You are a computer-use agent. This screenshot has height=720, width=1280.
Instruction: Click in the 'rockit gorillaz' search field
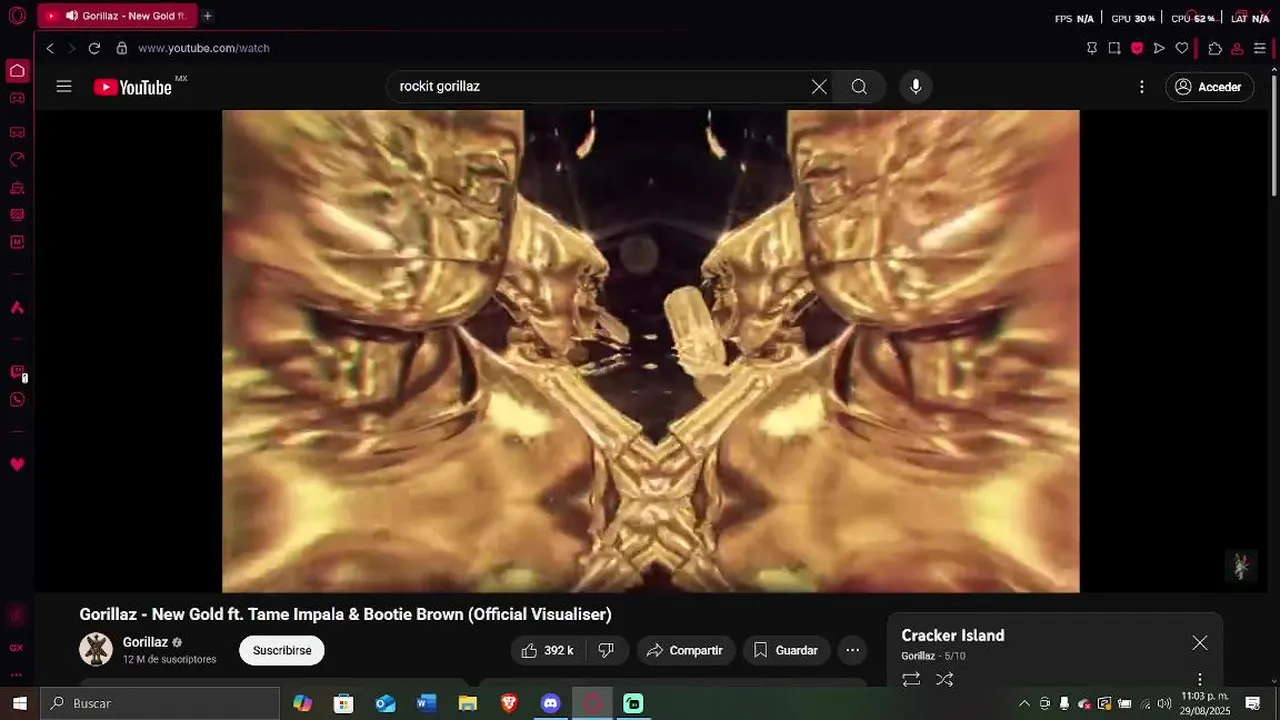tap(600, 87)
